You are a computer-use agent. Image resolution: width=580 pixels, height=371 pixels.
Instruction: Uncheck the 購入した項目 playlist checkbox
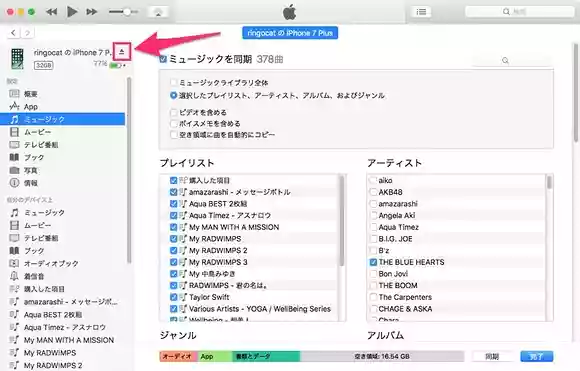[x=173, y=181]
